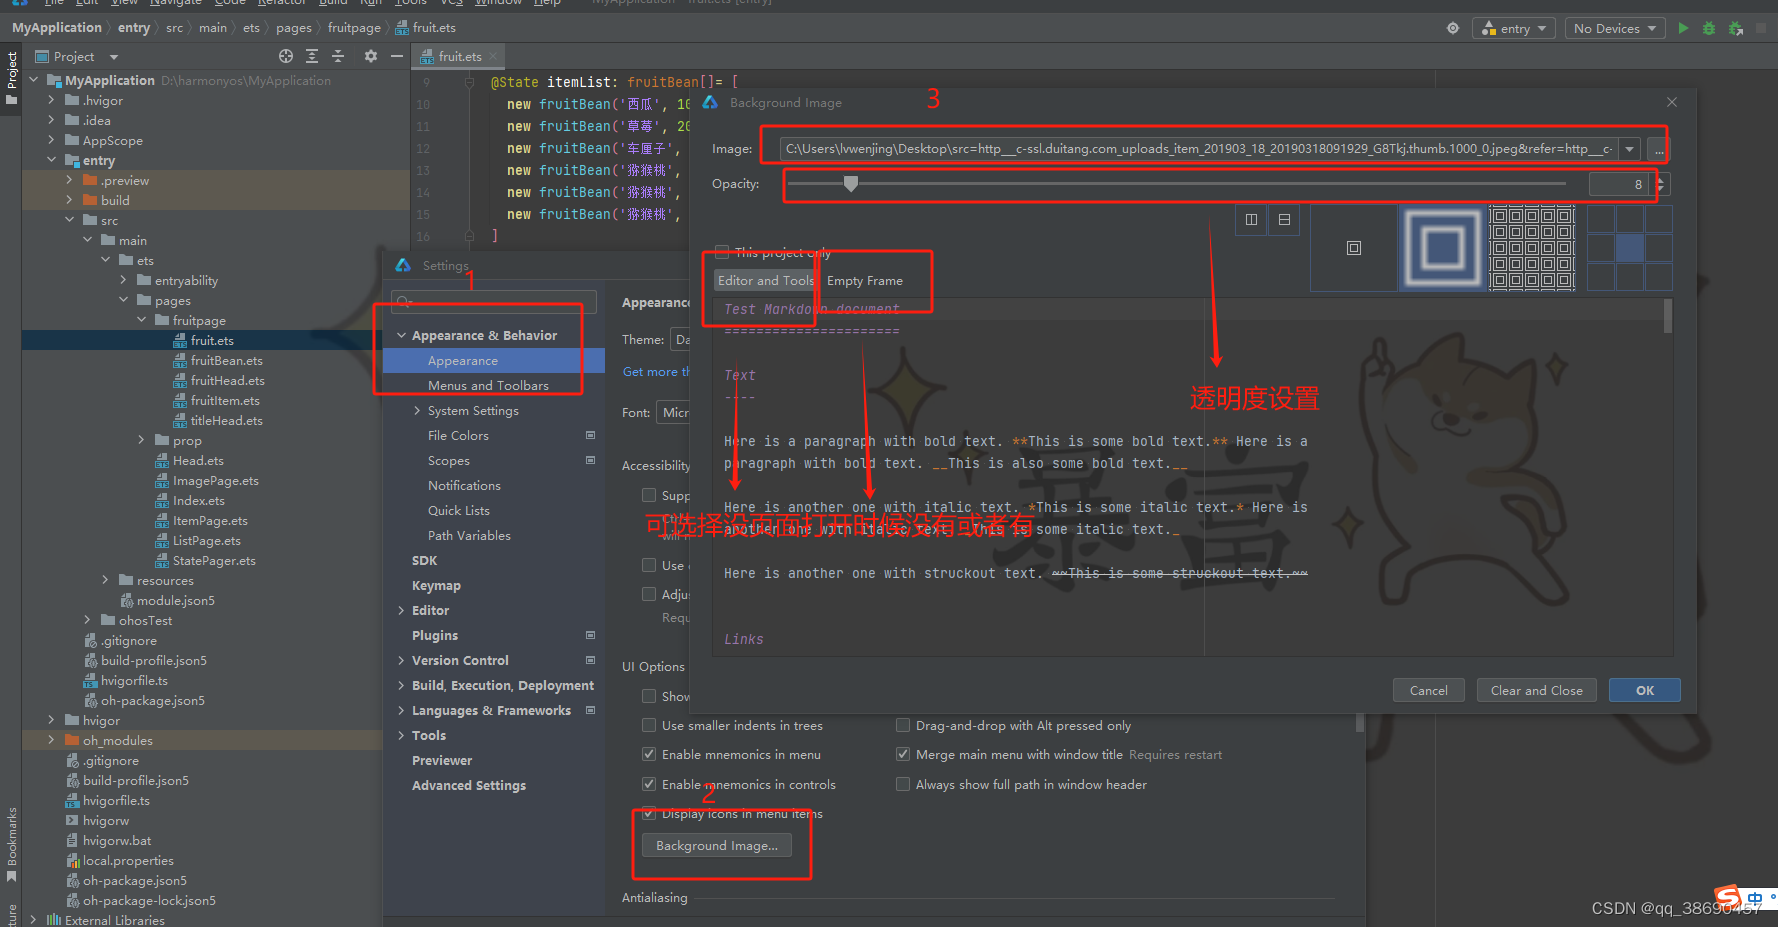Uncheck Merge main menu with window title
Screen dimensions: 1778x927
click(x=903, y=754)
